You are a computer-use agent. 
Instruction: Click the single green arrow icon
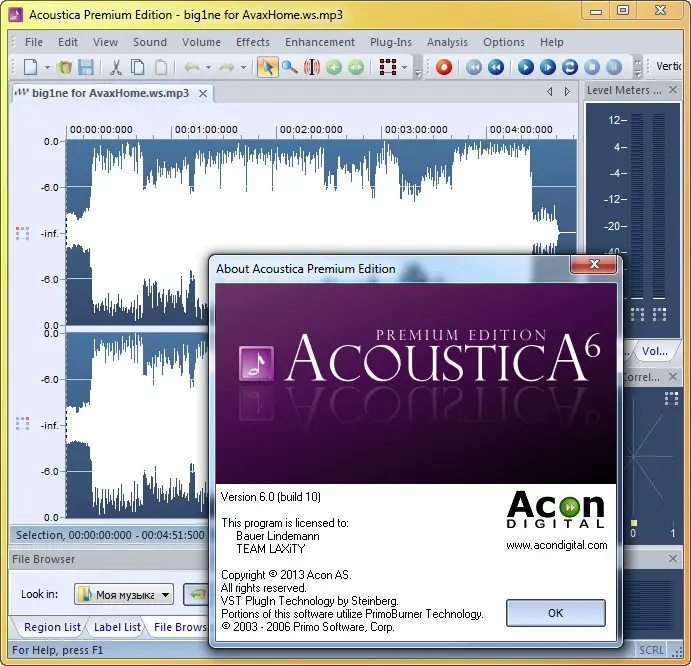pyautogui.click(x=334, y=67)
